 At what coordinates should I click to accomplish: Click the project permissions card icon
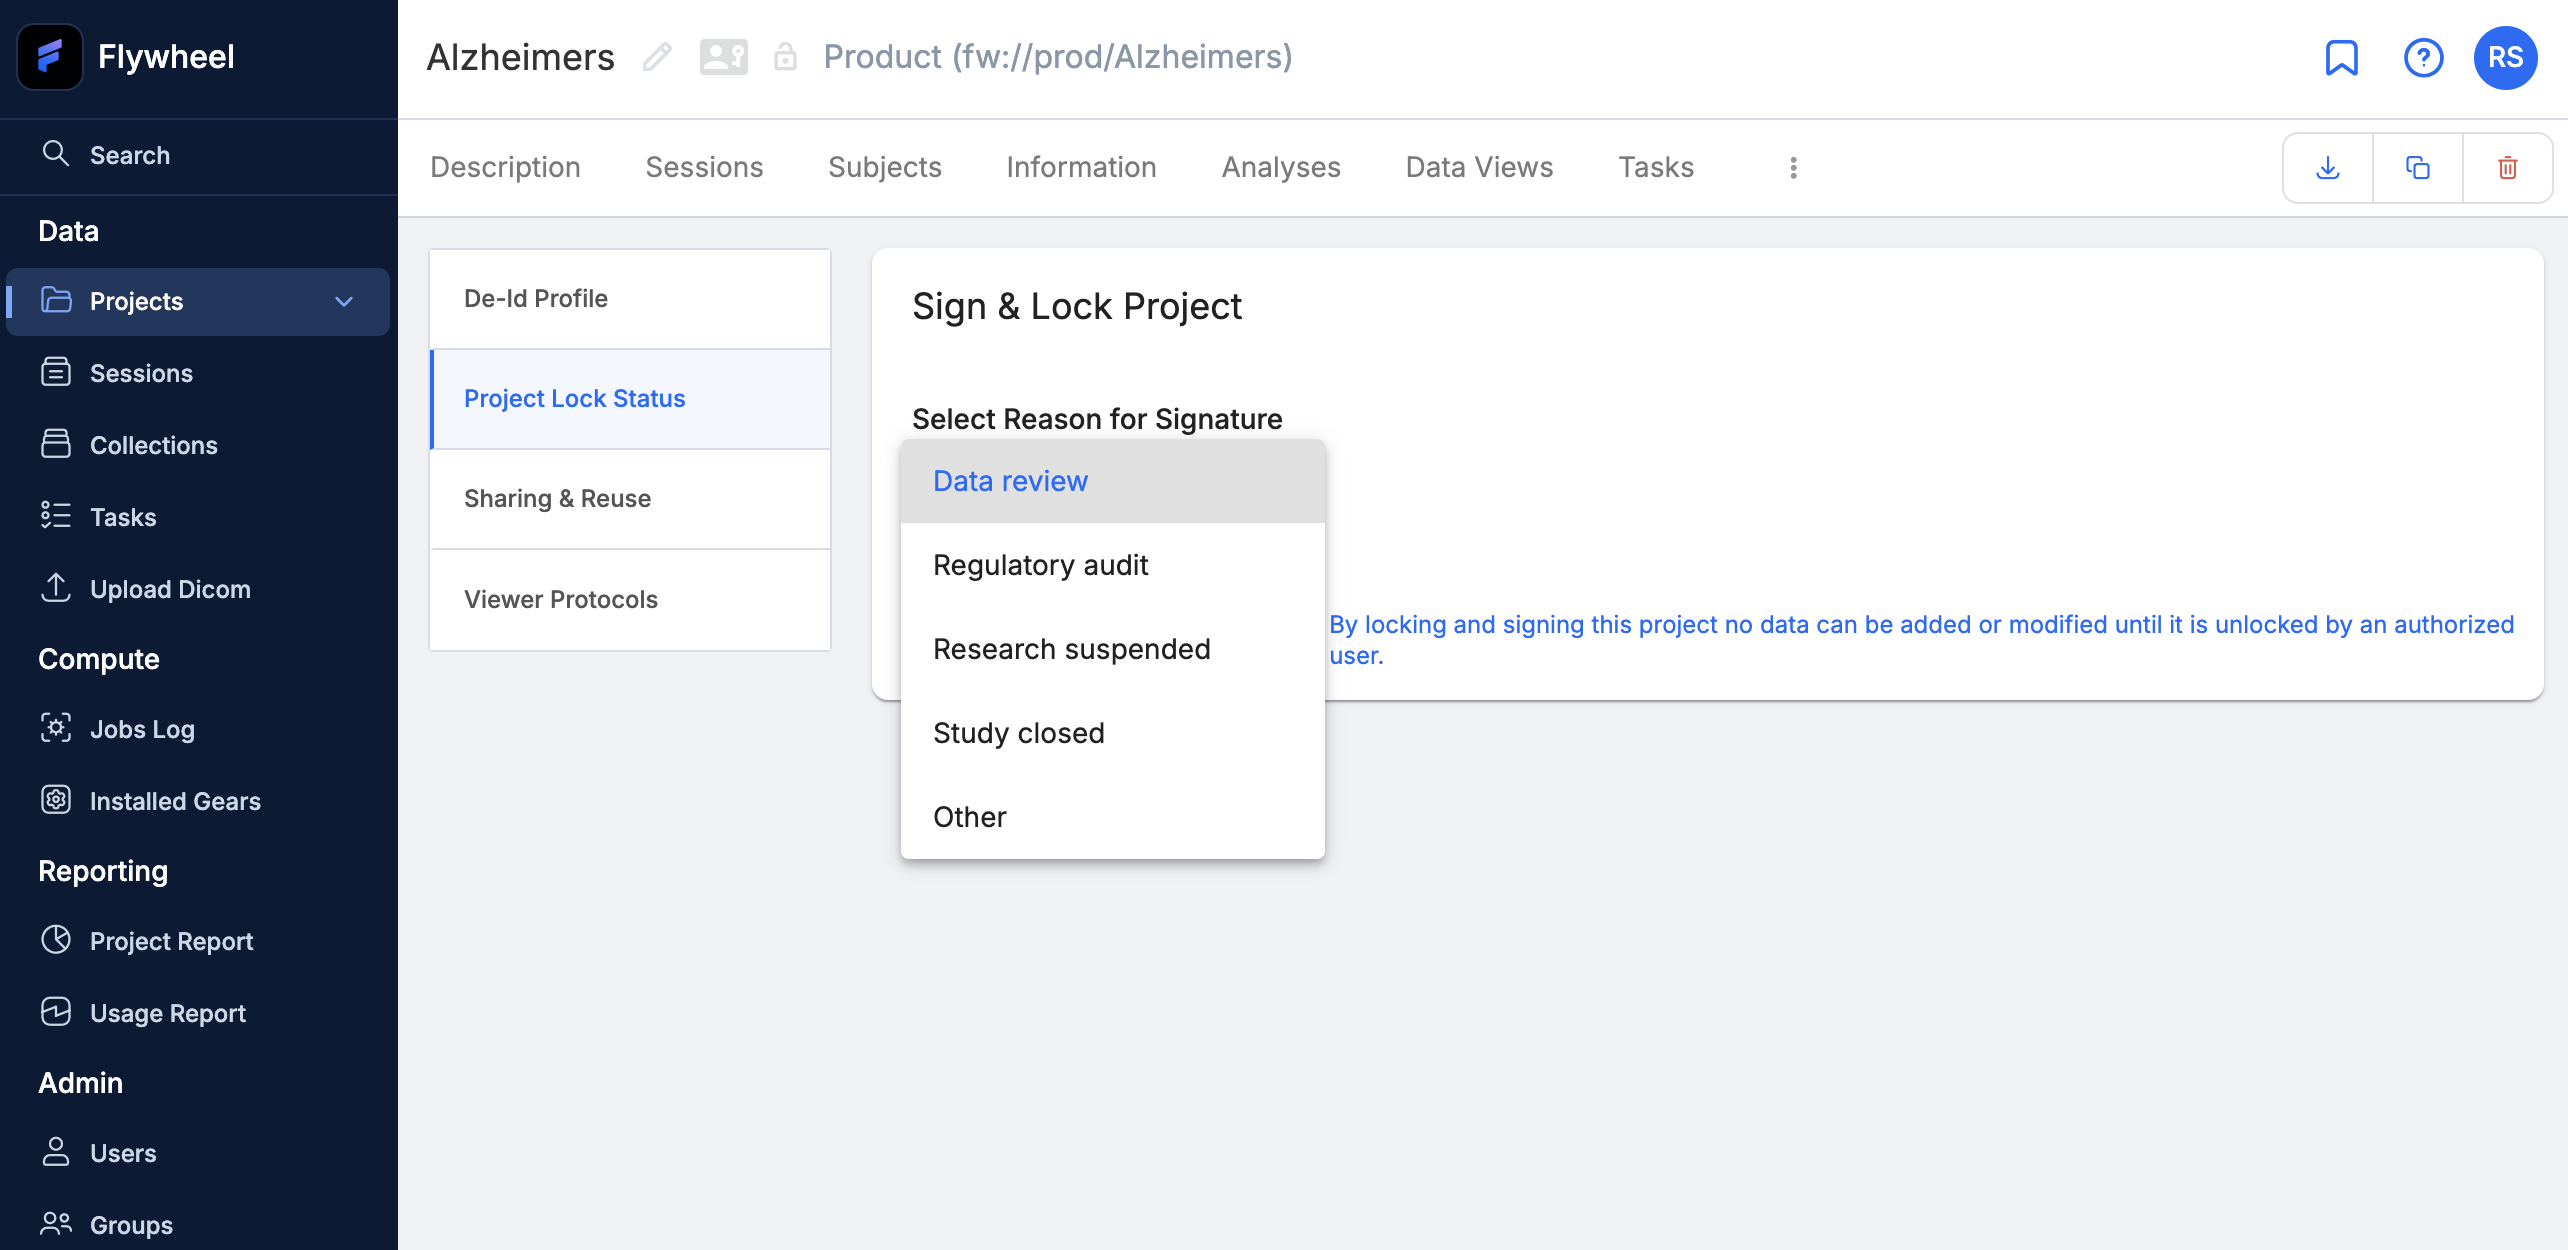724,57
